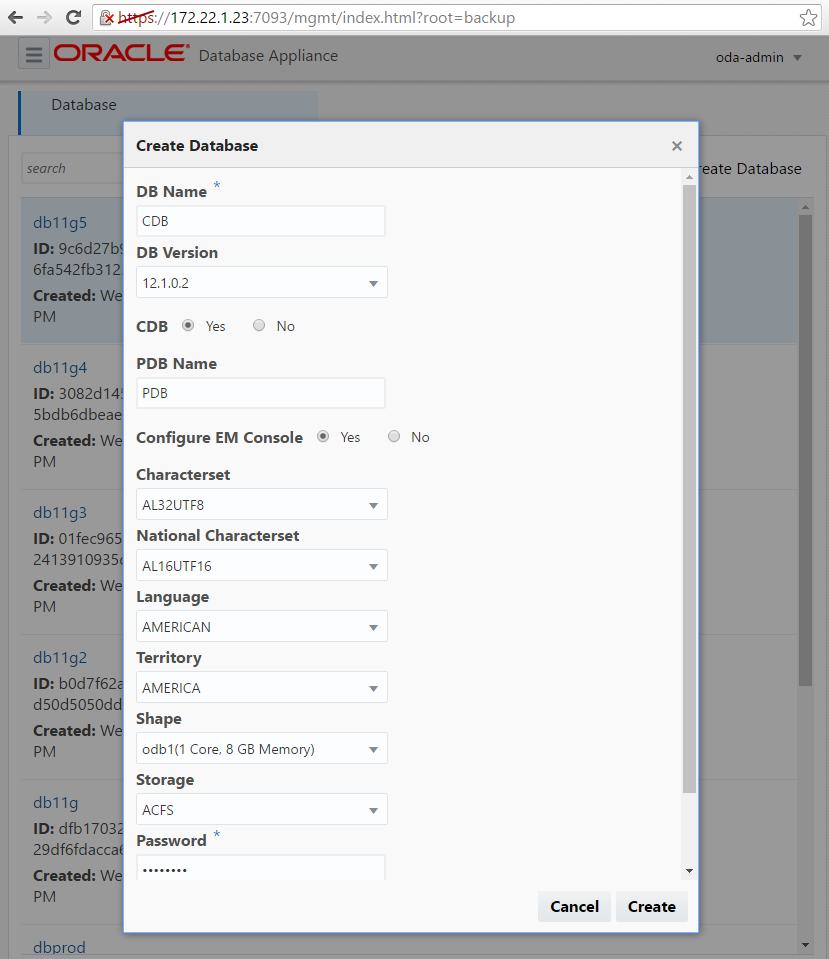Screen dimensions: 829x959
Task: Click the Create button
Action: 652,906
